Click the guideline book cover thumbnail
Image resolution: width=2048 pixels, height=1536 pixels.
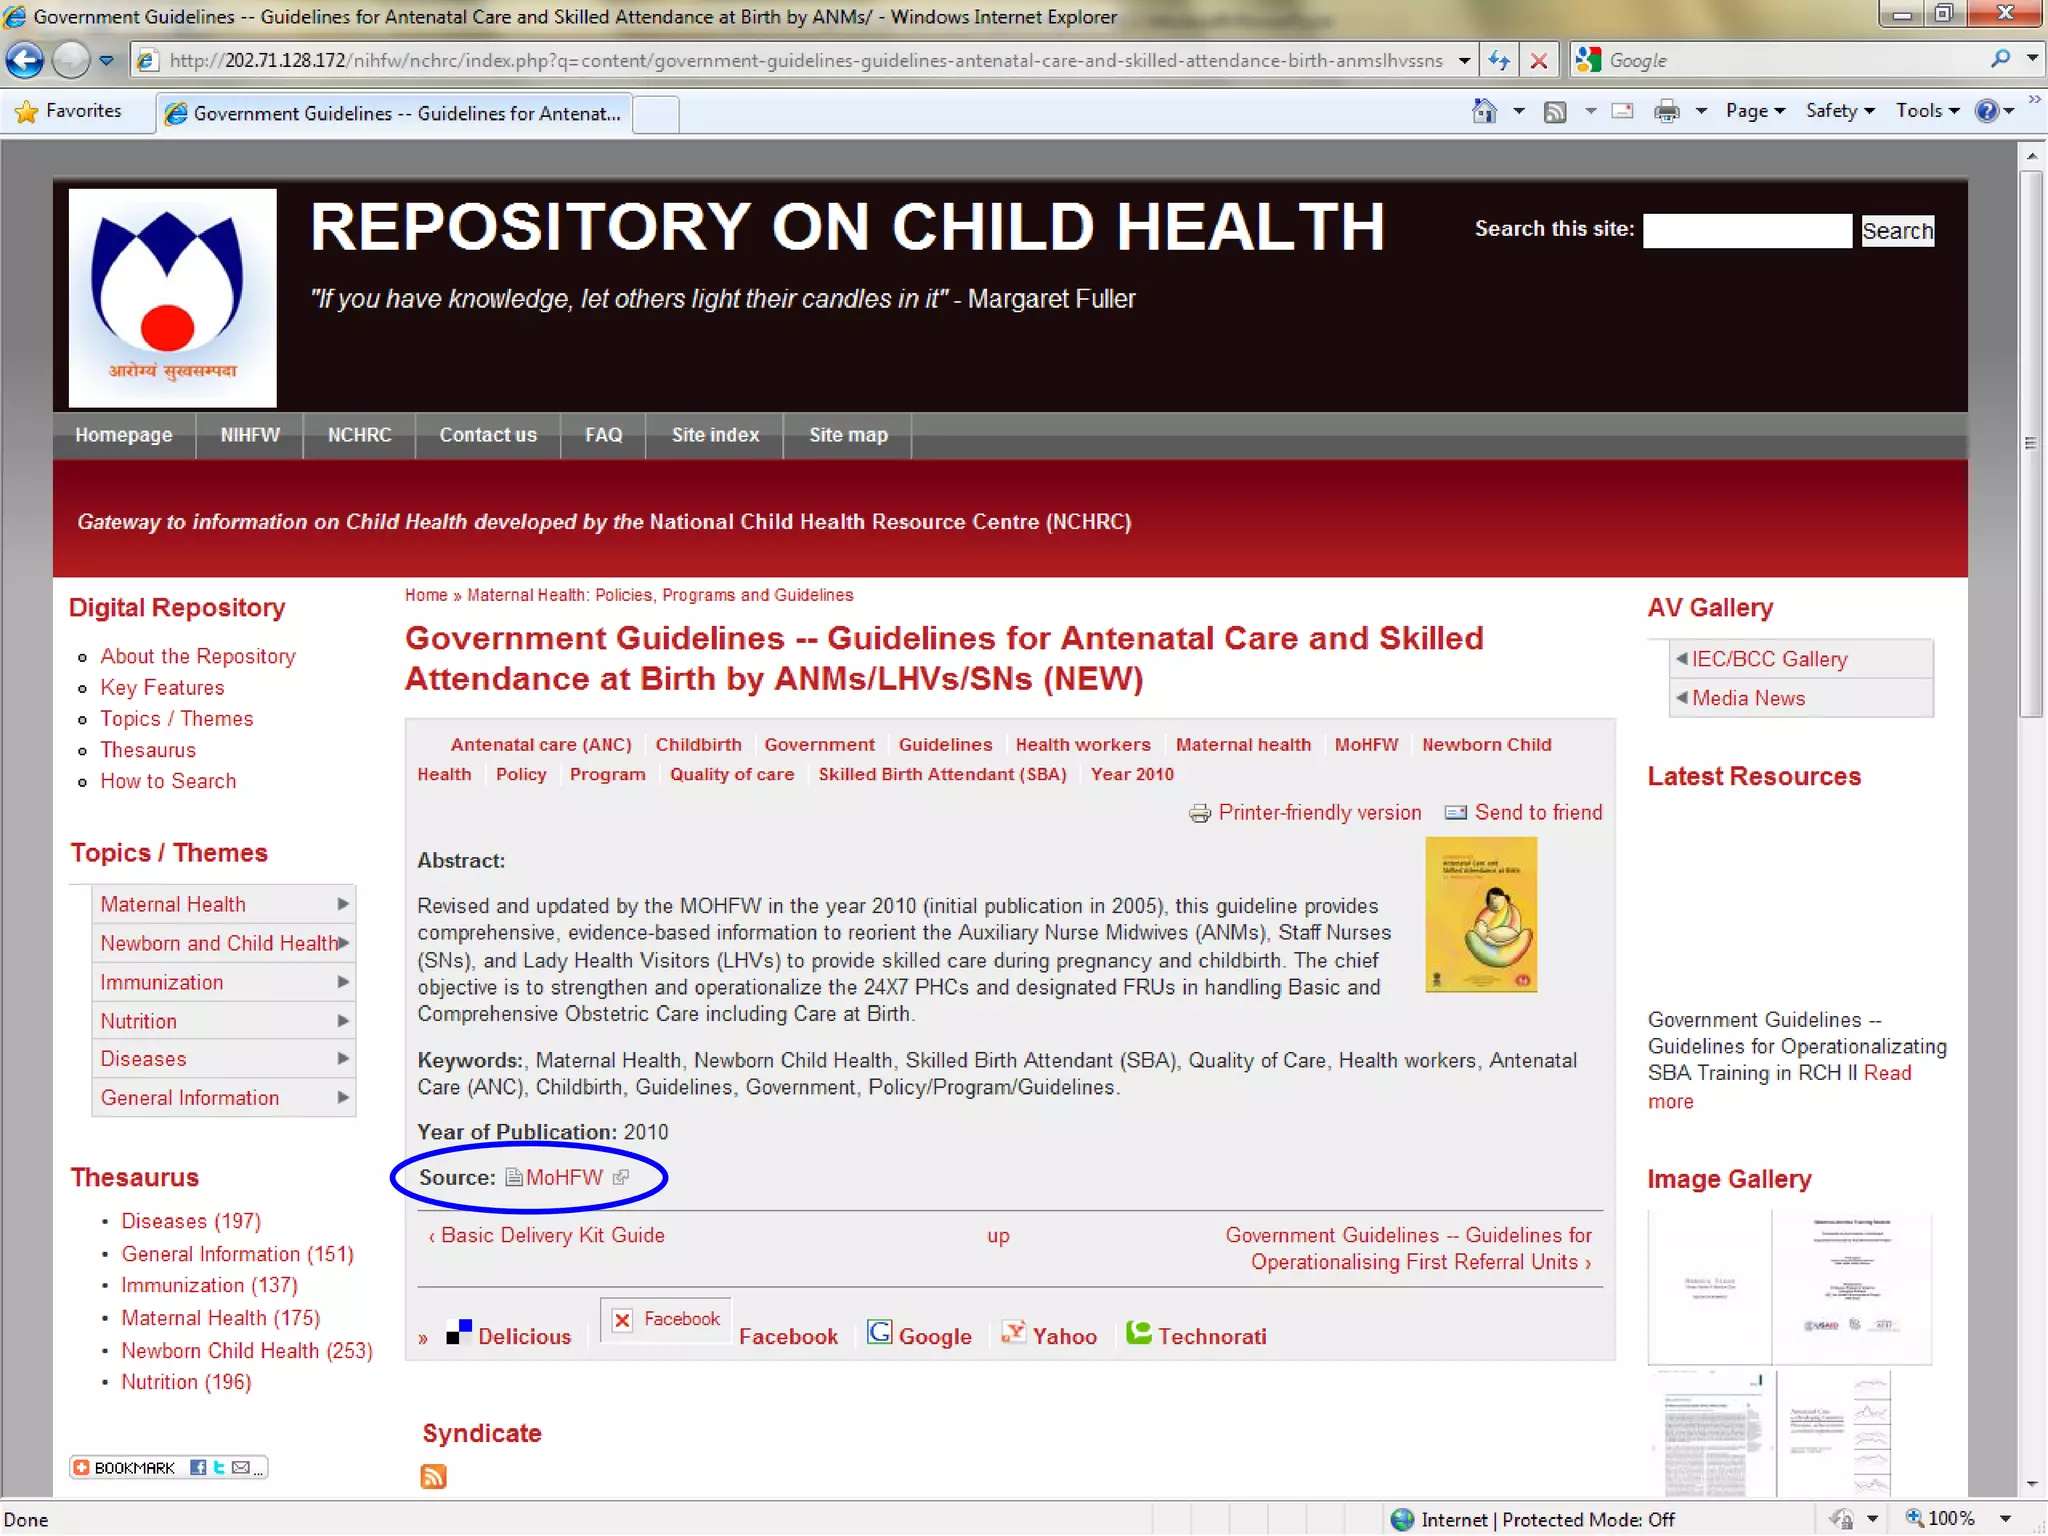[1480, 914]
